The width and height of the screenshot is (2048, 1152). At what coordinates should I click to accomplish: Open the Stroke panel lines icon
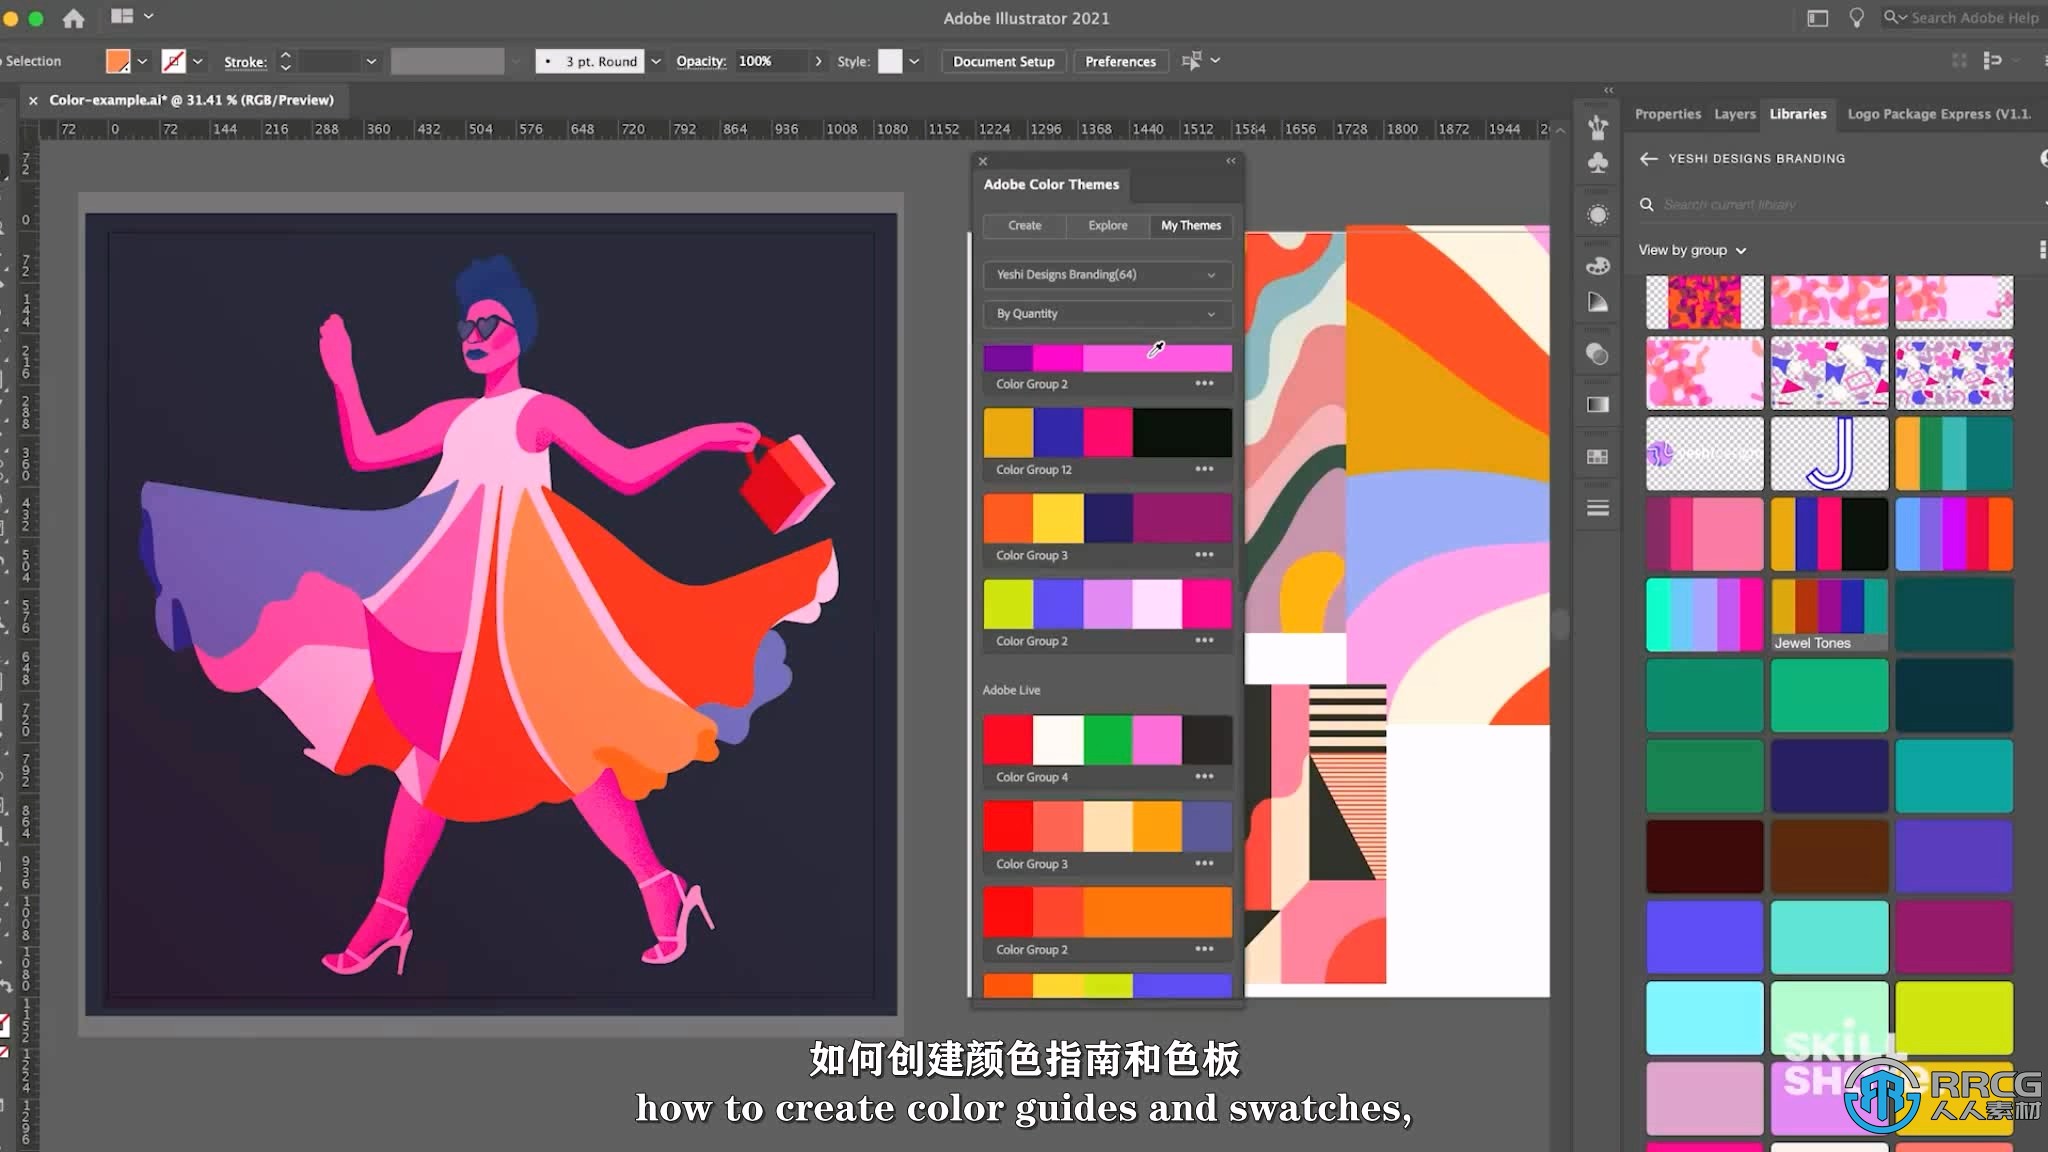[x=1598, y=508]
